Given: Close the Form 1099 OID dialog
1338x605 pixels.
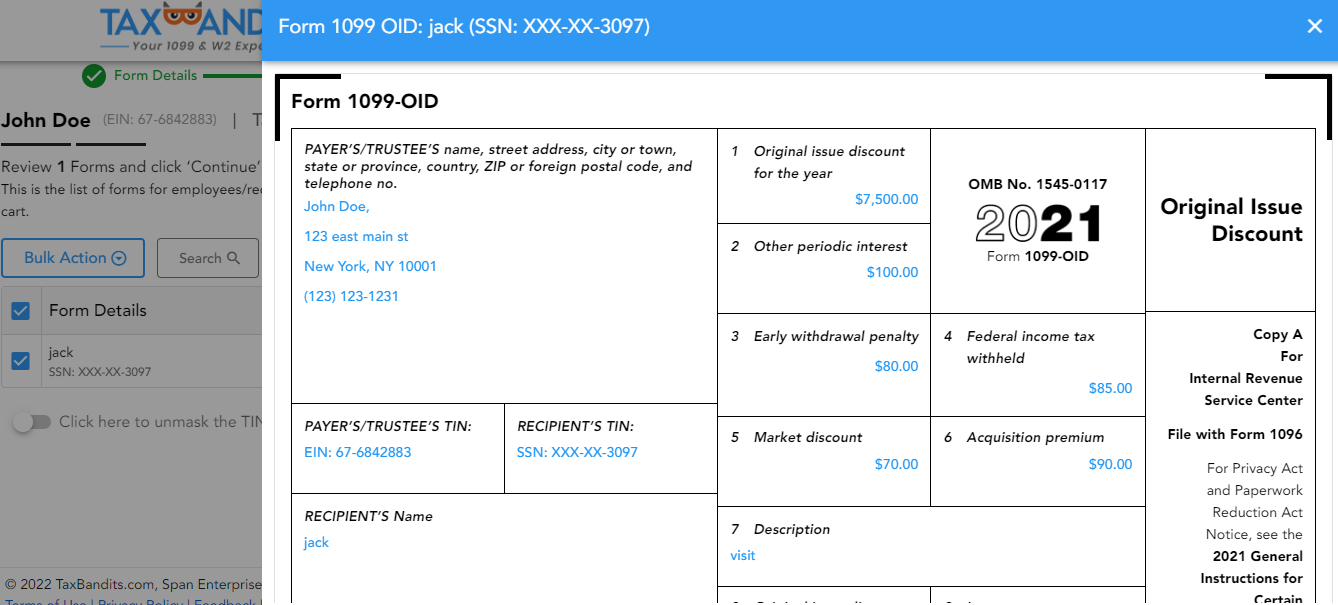Looking at the screenshot, I should (1314, 26).
